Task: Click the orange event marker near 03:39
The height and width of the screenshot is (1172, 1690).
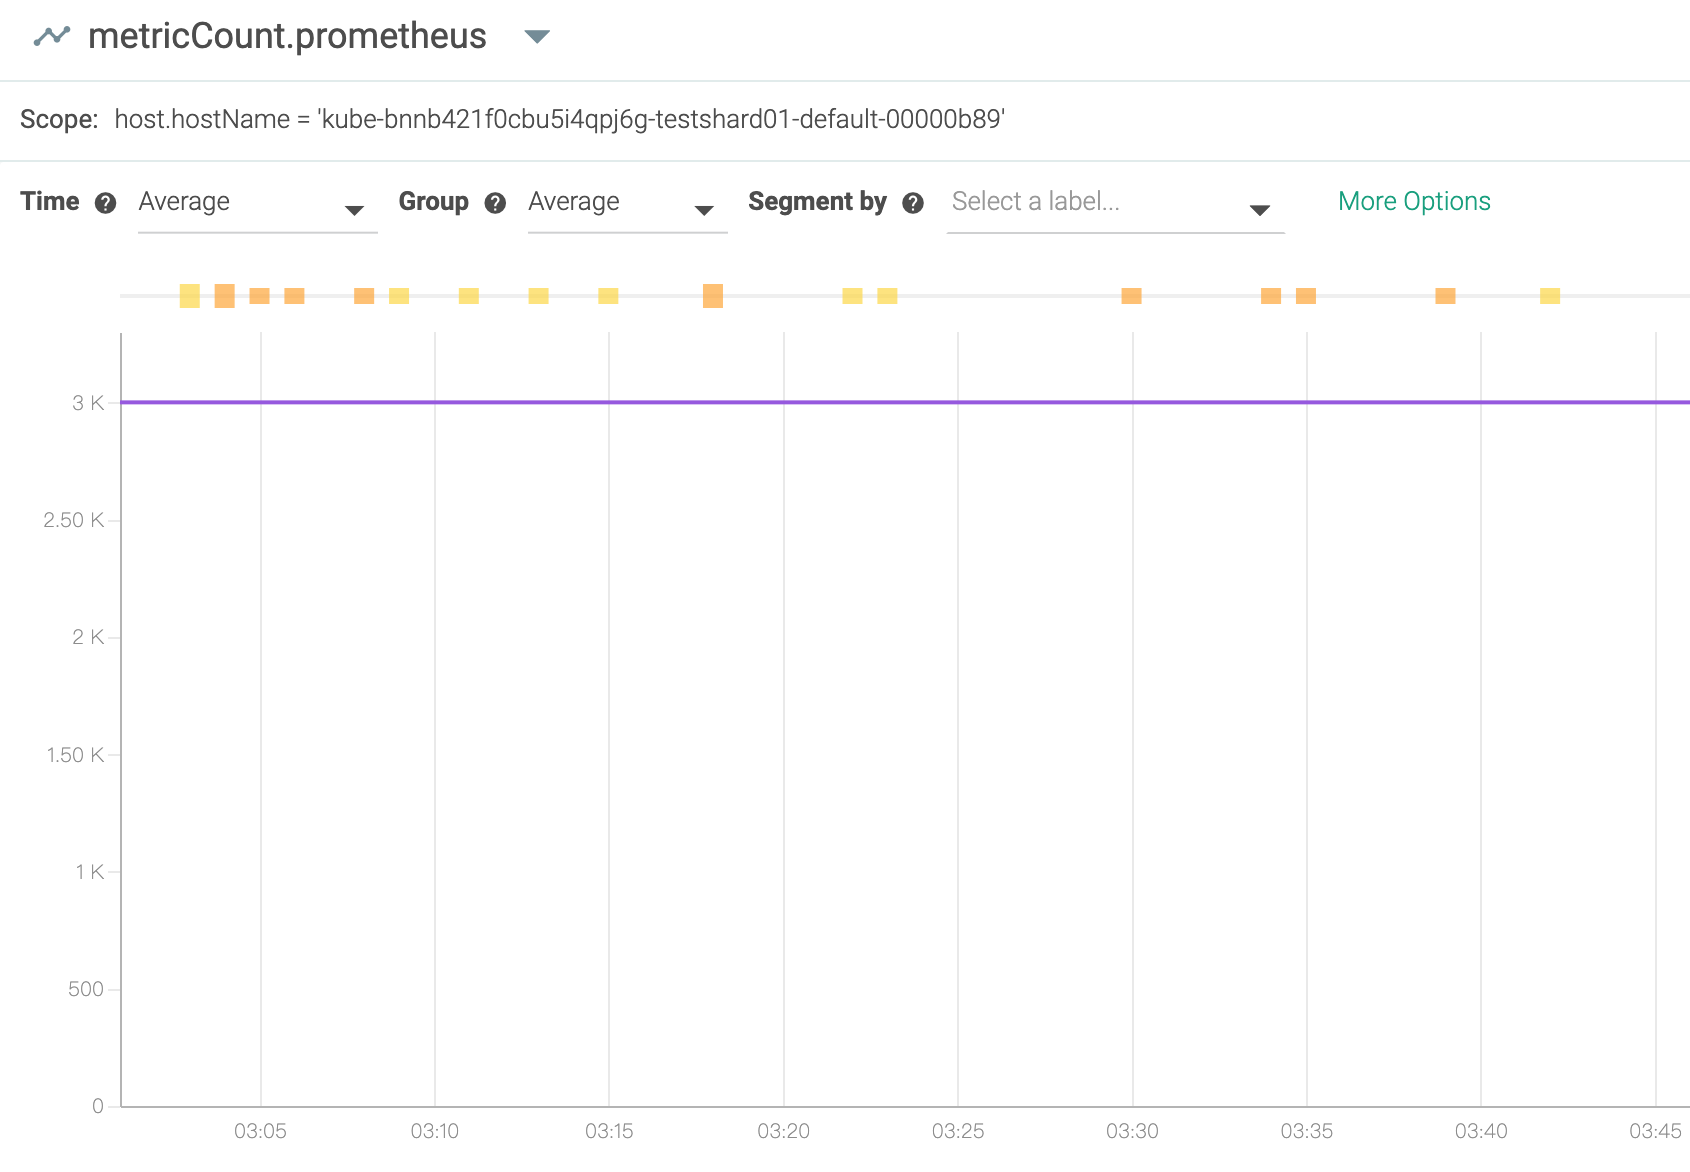Action: click(x=1445, y=296)
